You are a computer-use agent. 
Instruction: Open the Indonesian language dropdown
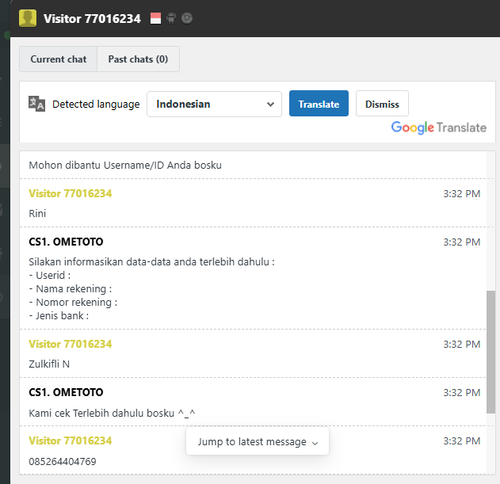pyautogui.click(x=214, y=104)
